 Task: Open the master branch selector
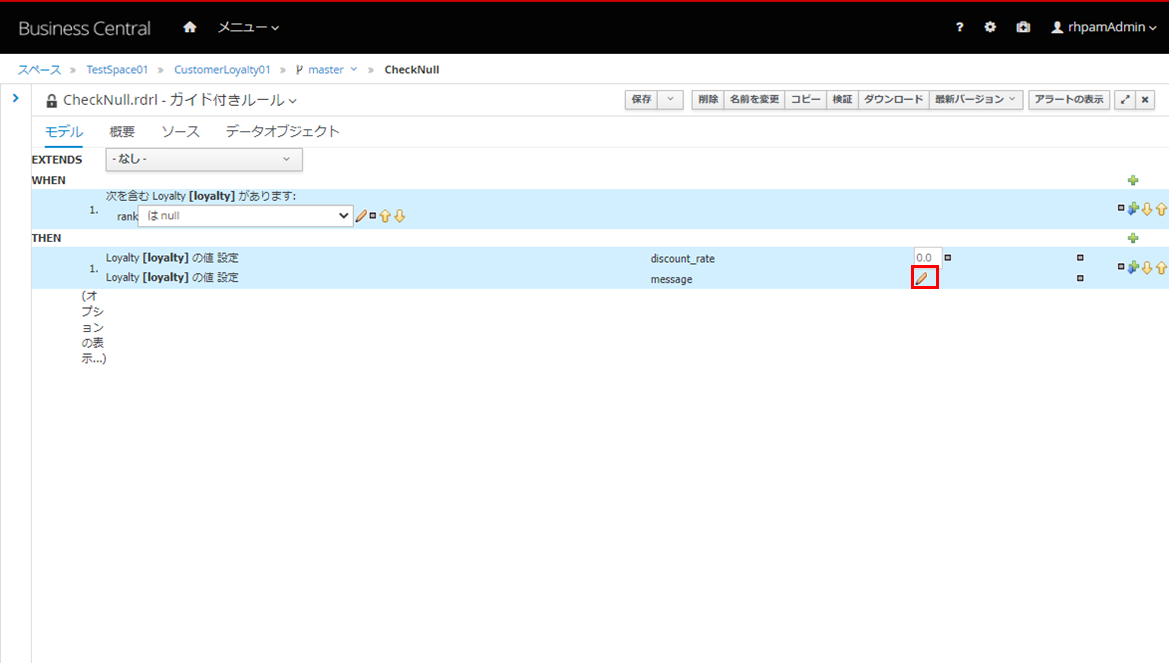point(327,69)
